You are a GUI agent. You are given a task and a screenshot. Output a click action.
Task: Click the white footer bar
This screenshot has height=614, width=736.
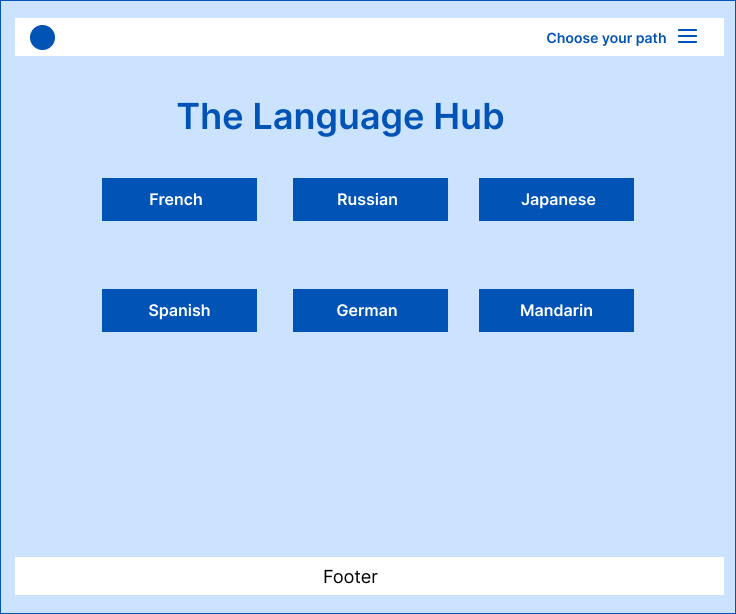(369, 576)
